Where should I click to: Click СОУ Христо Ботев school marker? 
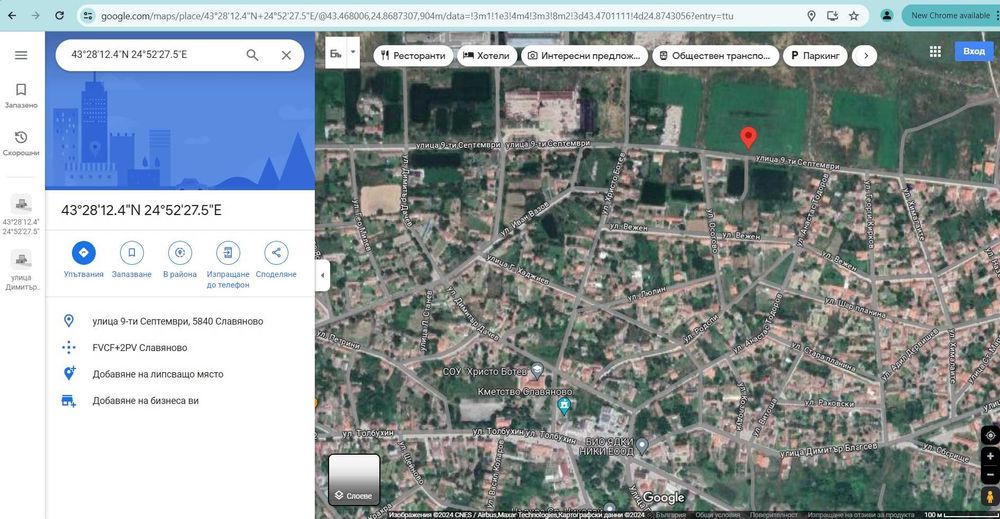(x=538, y=369)
